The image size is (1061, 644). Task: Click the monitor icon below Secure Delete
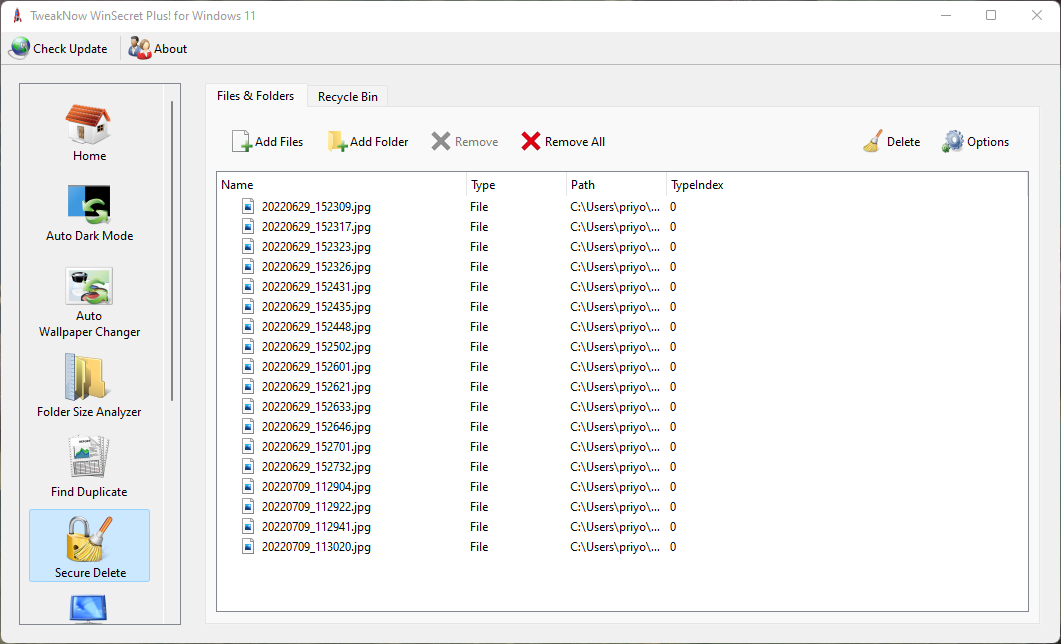pyautogui.click(x=89, y=608)
